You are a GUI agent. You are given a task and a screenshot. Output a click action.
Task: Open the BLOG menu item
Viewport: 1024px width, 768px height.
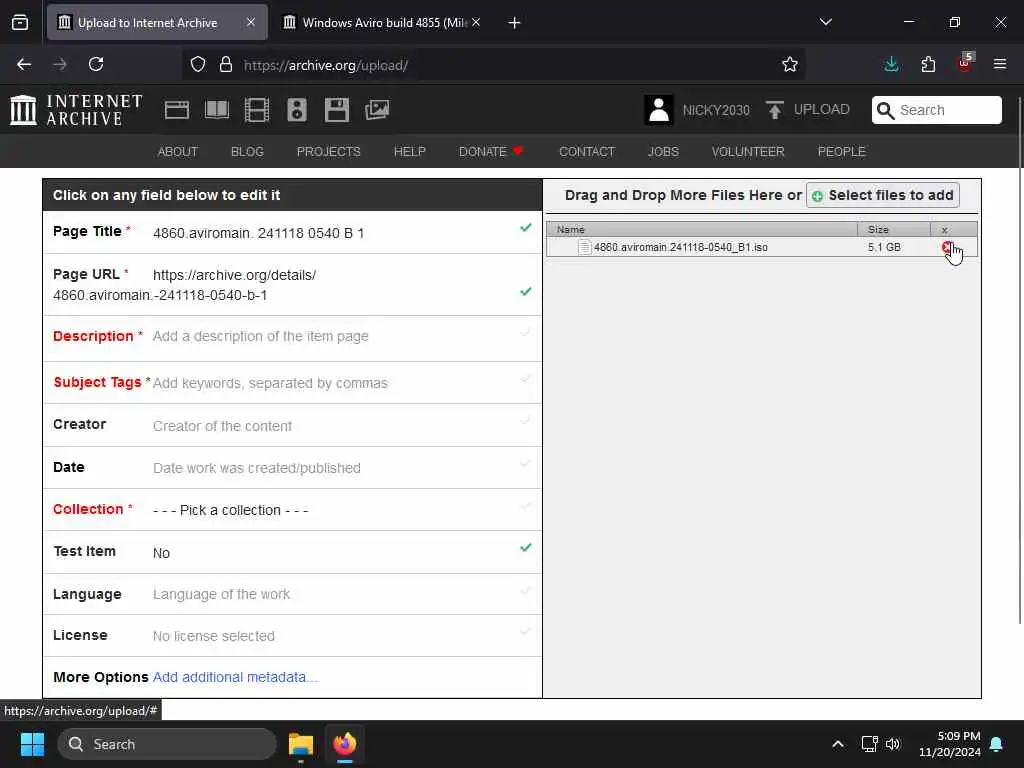click(247, 152)
